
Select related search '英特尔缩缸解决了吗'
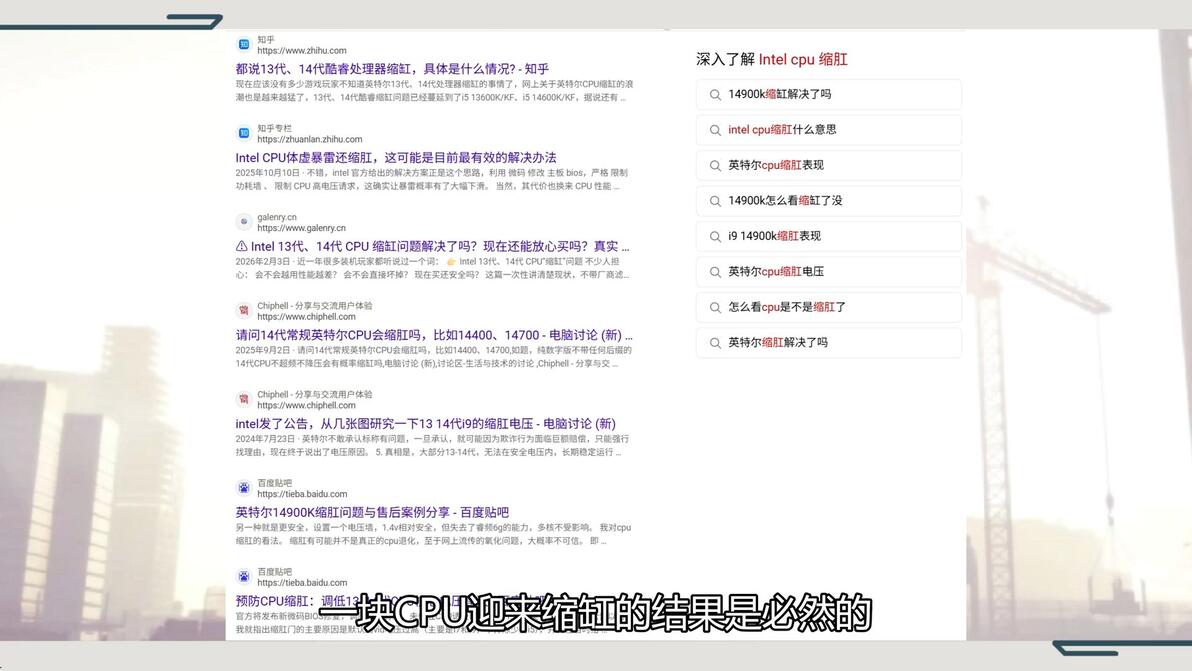pyautogui.click(x=828, y=343)
